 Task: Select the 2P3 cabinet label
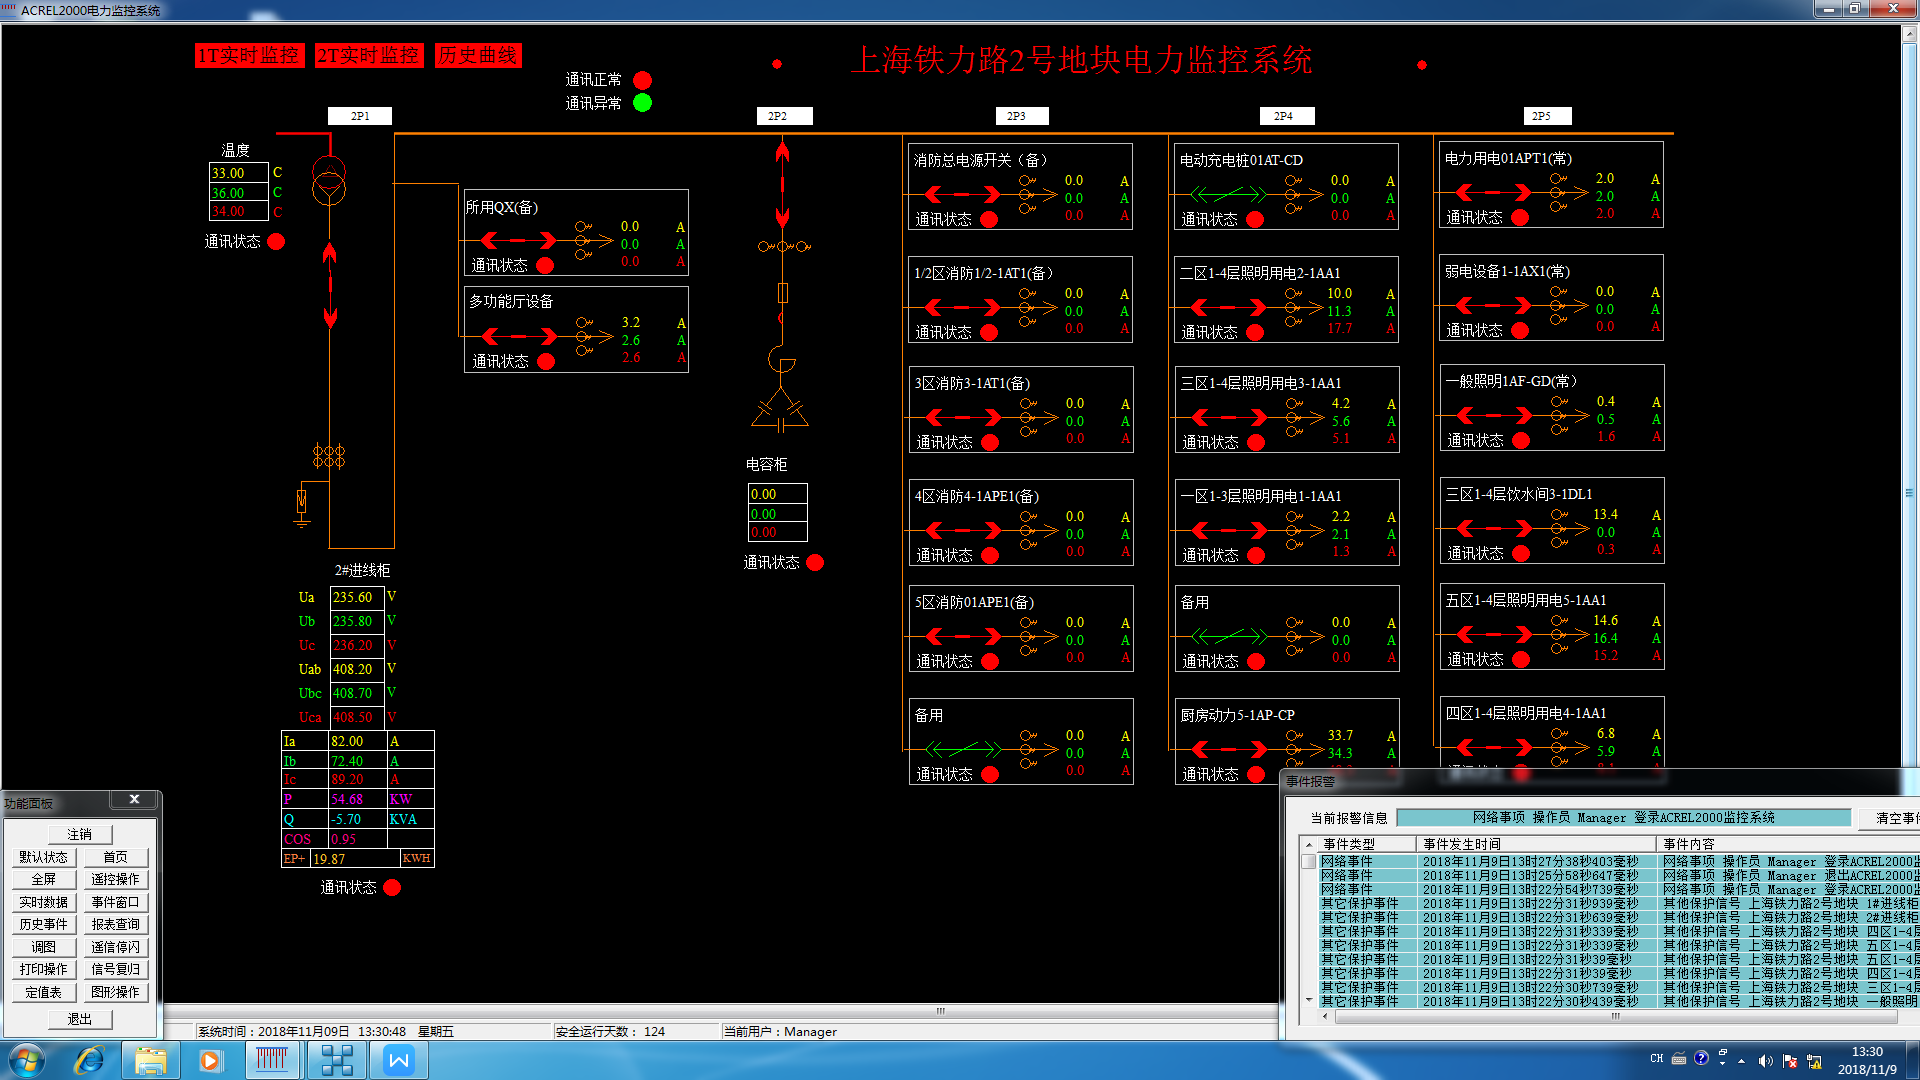tap(1021, 116)
